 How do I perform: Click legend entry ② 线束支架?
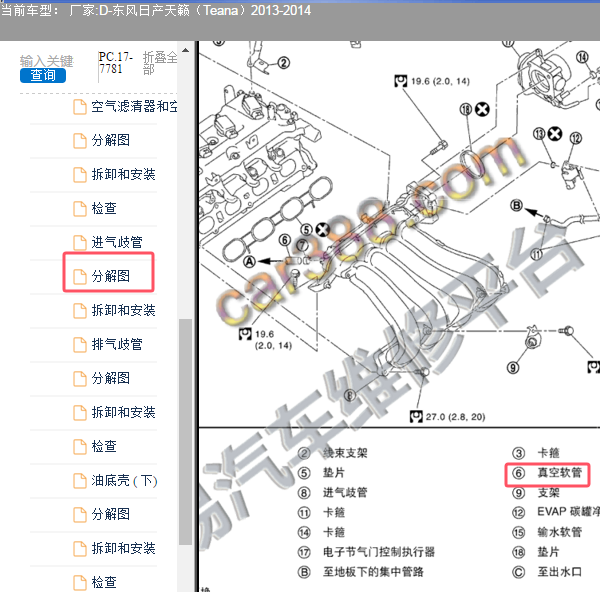click(333, 453)
